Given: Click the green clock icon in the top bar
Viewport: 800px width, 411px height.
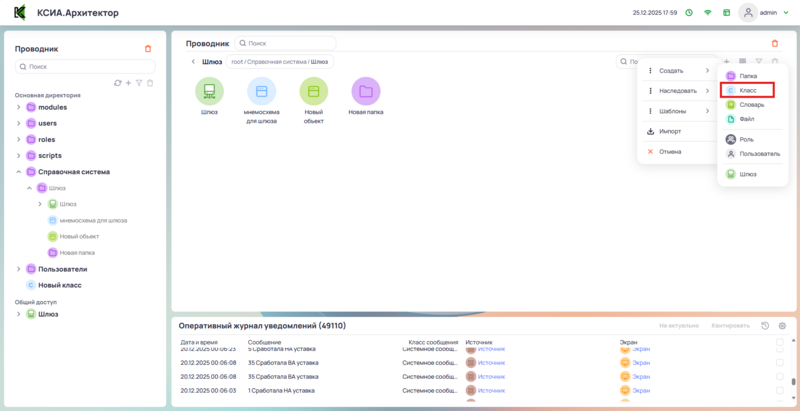Looking at the screenshot, I should pos(688,13).
